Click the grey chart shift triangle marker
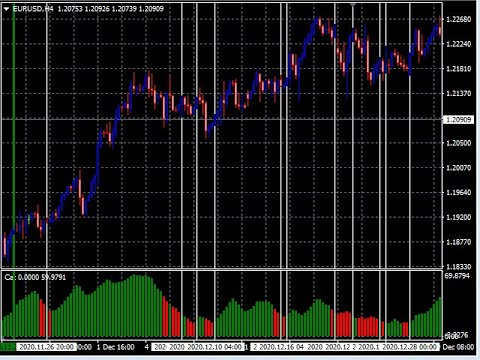 point(353,4)
